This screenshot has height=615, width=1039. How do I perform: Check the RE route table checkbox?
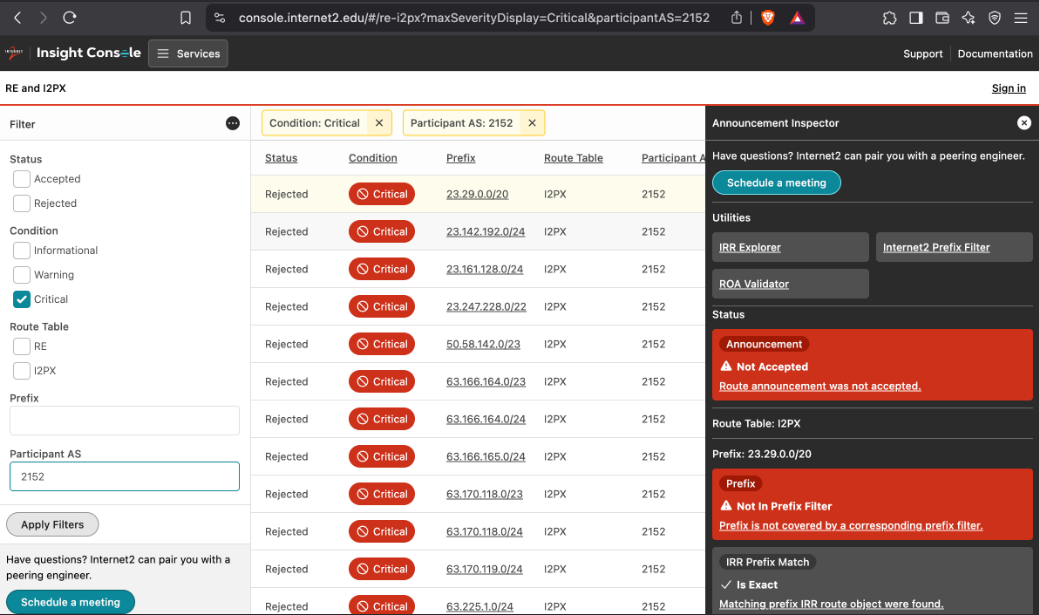[22, 347]
